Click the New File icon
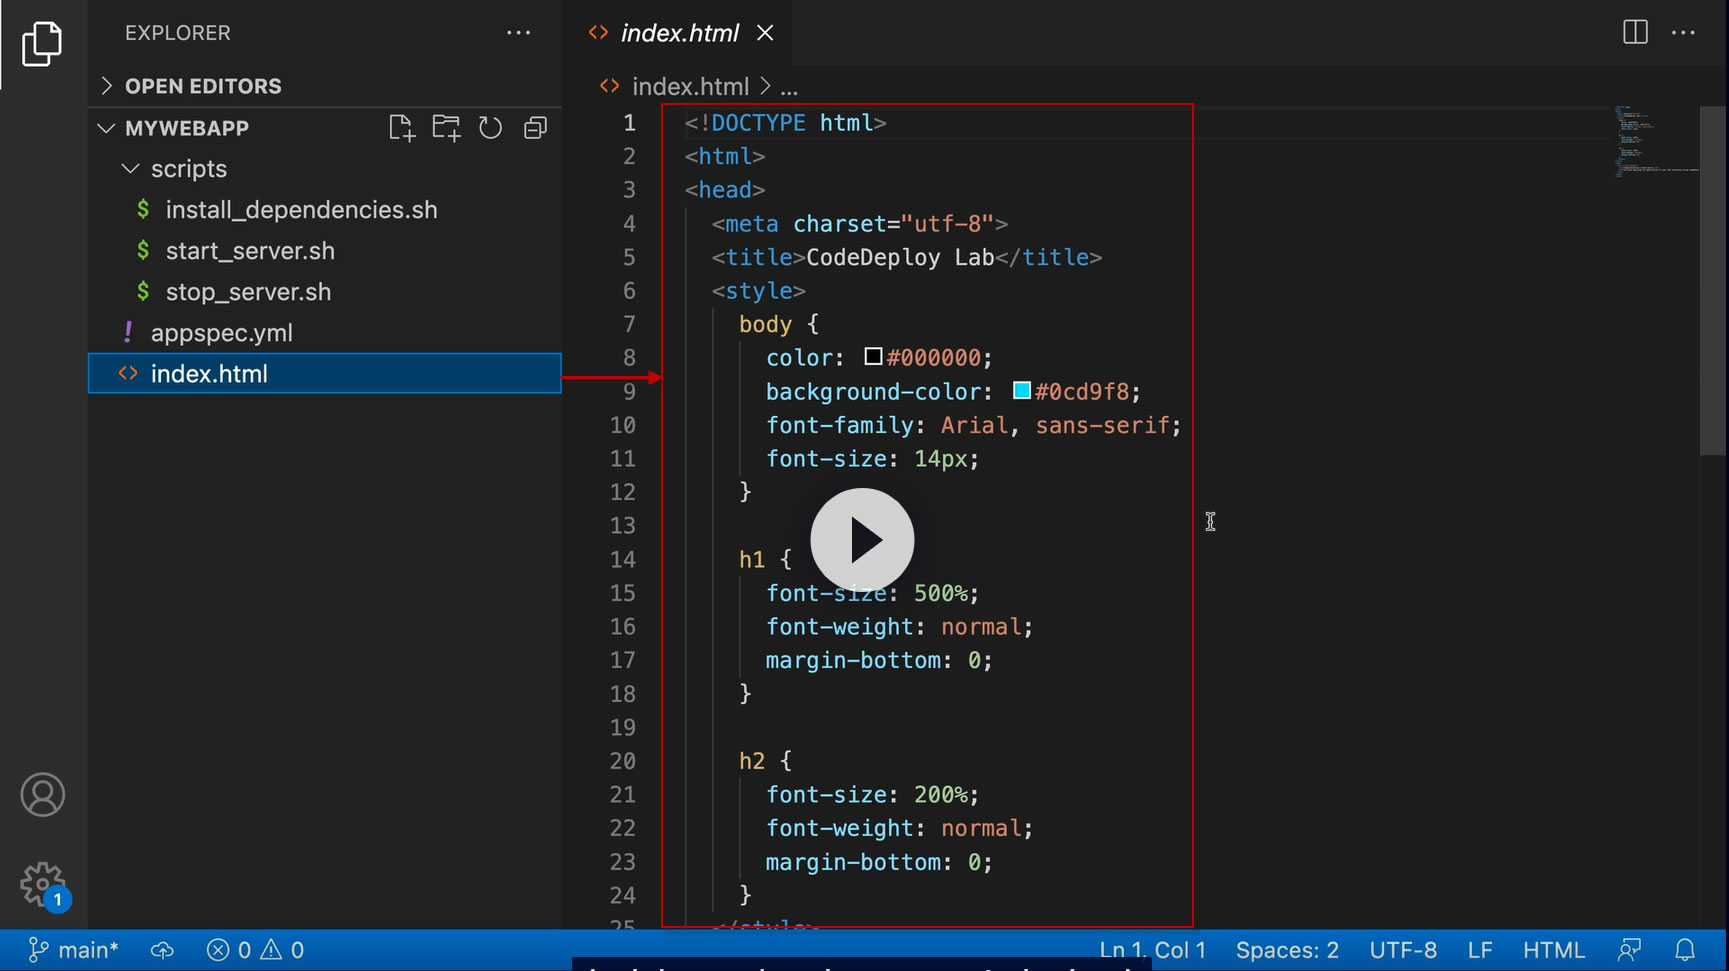This screenshot has height=971, width=1729. click(401, 128)
